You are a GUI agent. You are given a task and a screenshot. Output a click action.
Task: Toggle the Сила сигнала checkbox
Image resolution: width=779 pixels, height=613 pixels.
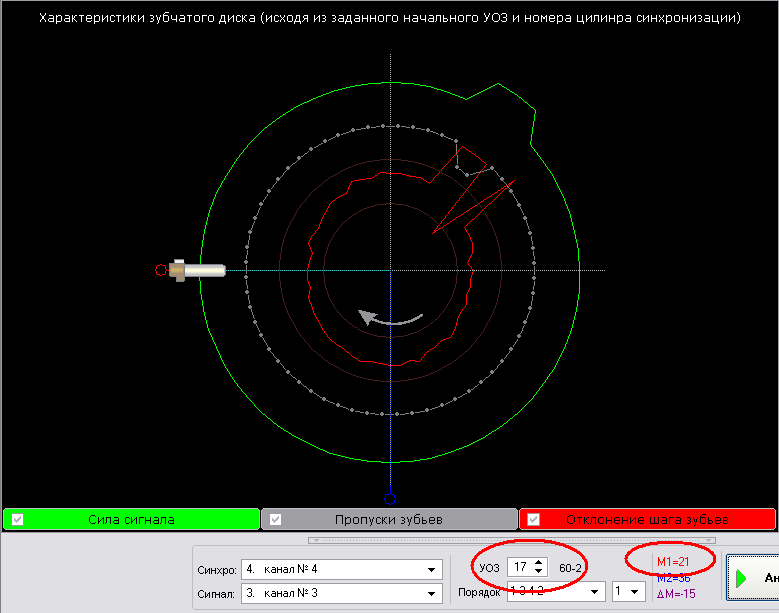[x=17, y=520]
